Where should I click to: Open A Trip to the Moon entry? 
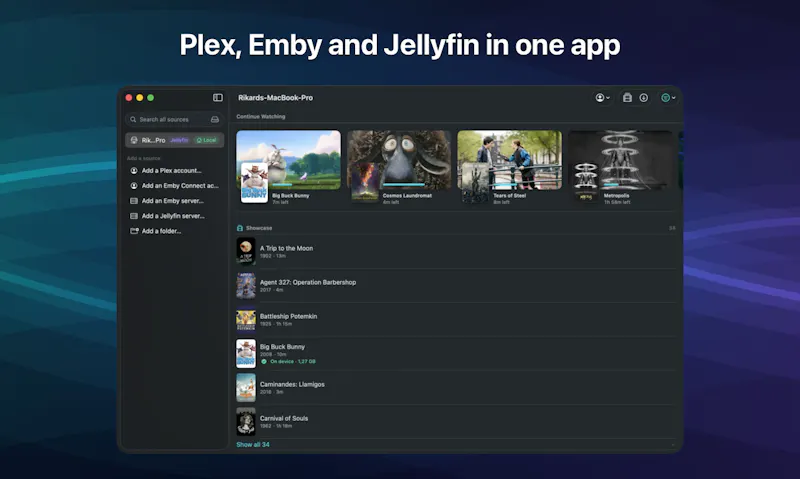pos(456,251)
